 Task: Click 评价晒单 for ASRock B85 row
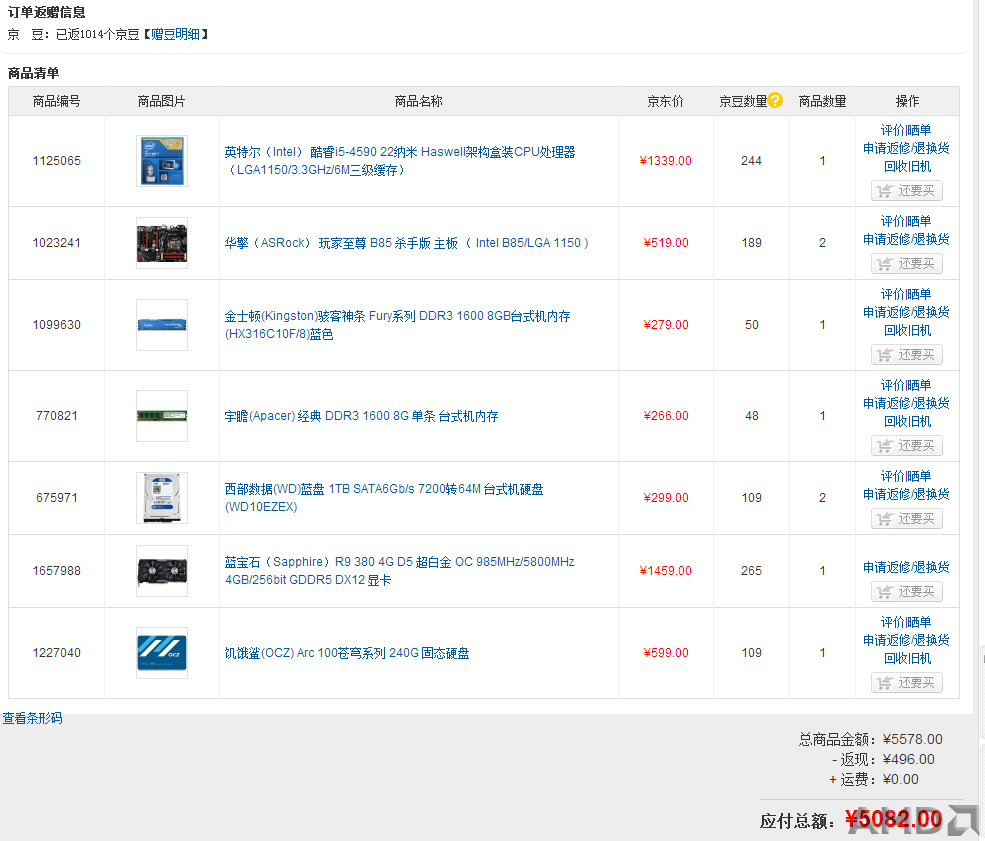906,221
